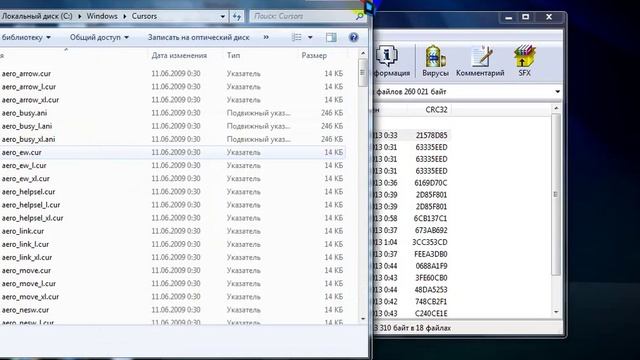Select the file aero_ew.cur
This screenshot has height=360, width=640.
click(x=21, y=153)
